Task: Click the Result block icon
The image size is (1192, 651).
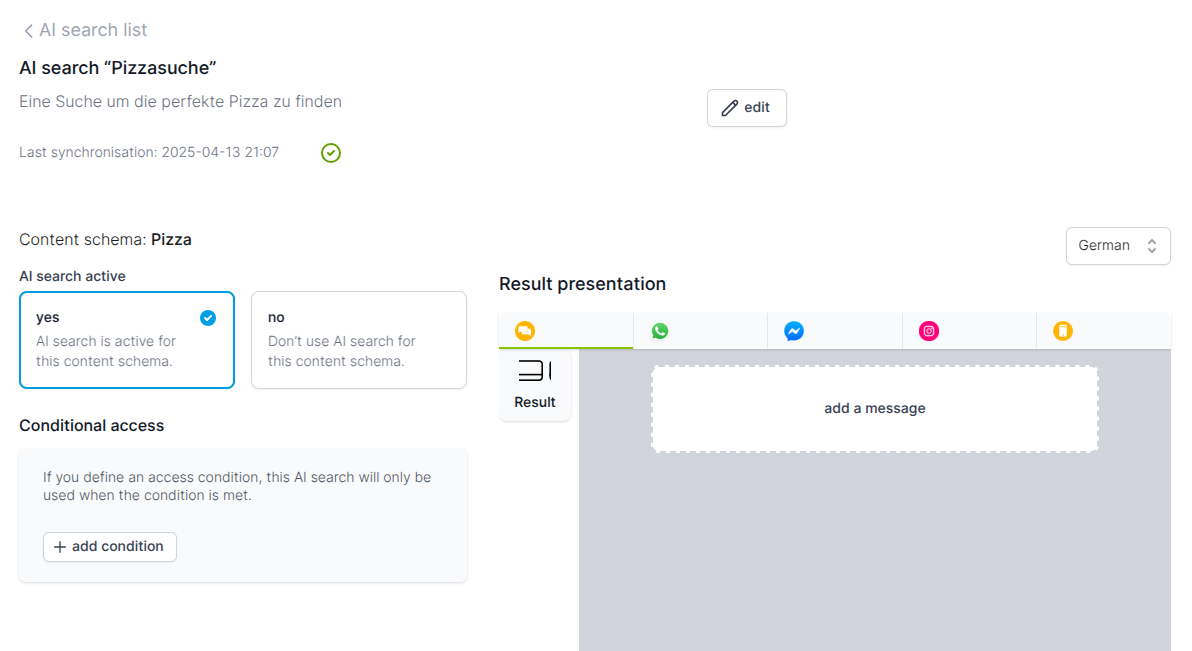Action: pos(535,371)
